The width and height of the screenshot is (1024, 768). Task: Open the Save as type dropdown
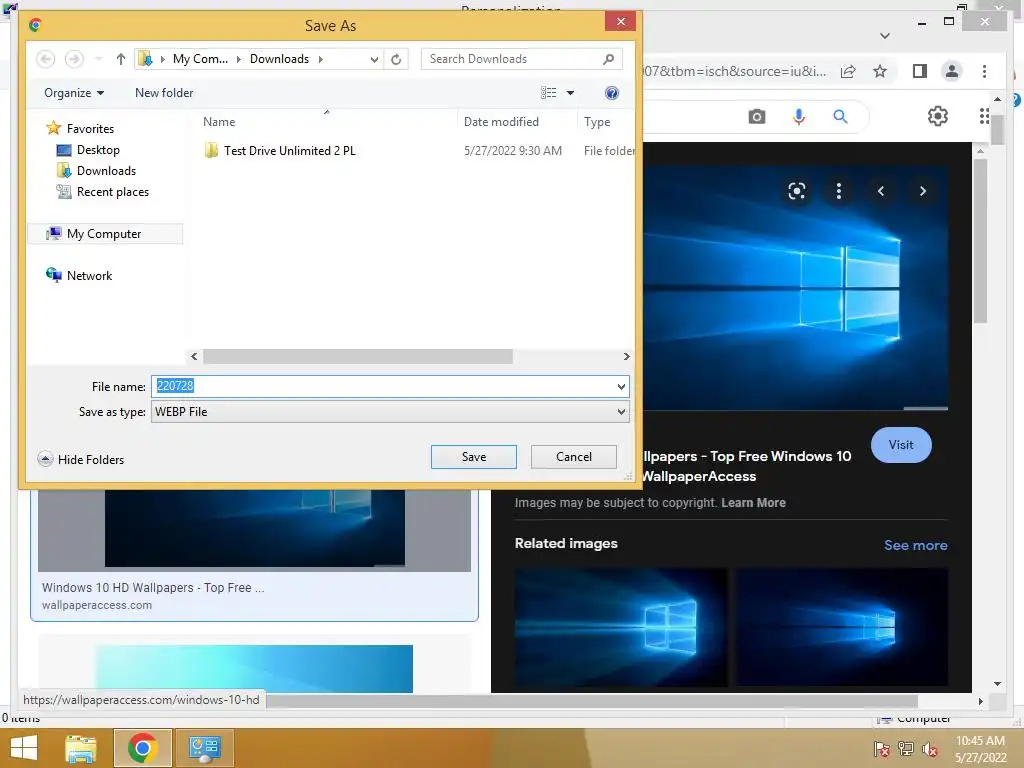390,412
